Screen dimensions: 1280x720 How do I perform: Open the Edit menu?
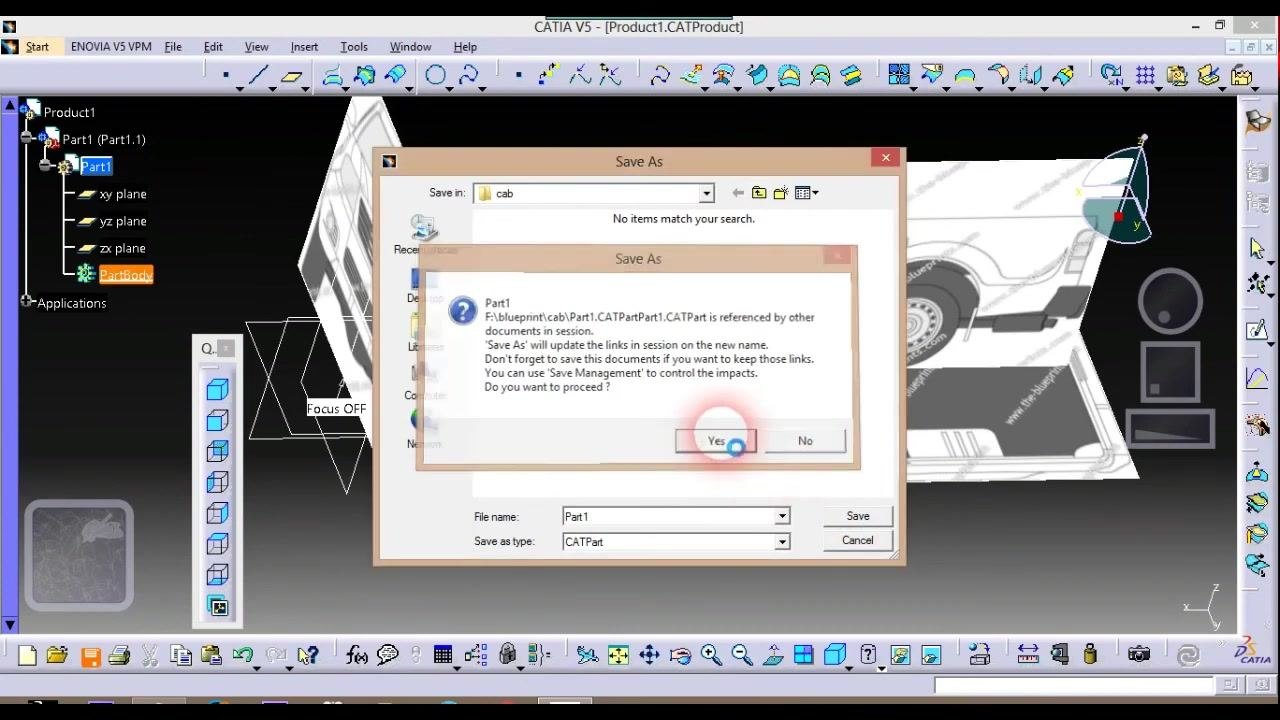[x=213, y=47]
